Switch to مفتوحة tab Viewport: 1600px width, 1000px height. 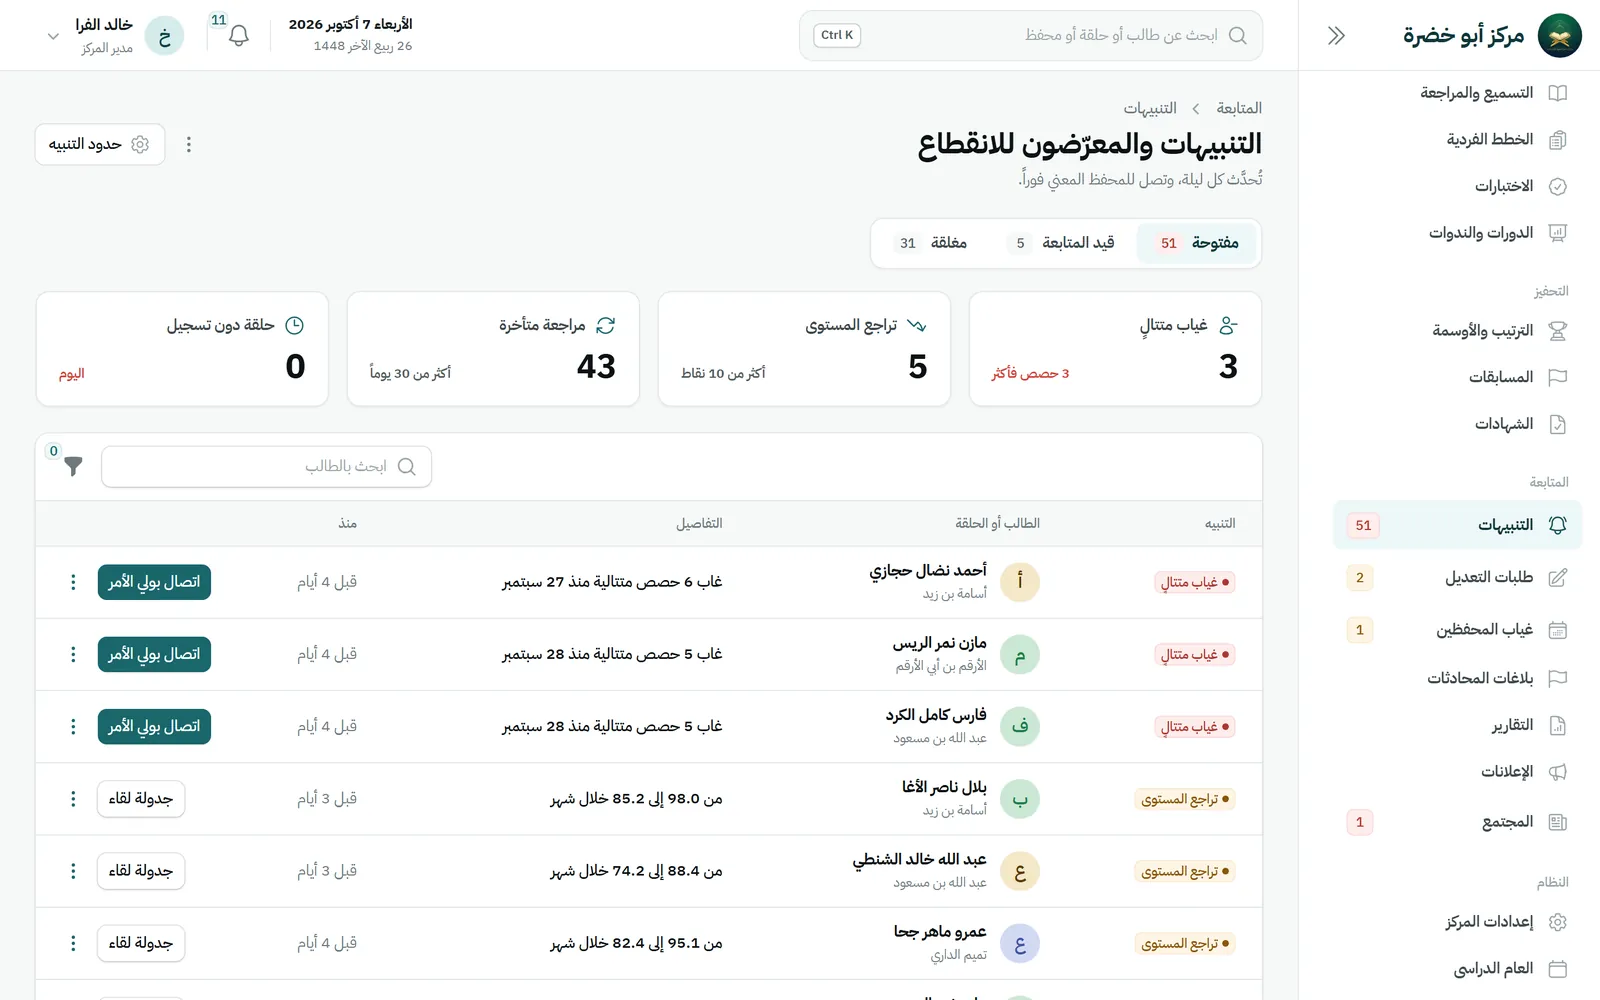pyautogui.click(x=1197, y=243)
